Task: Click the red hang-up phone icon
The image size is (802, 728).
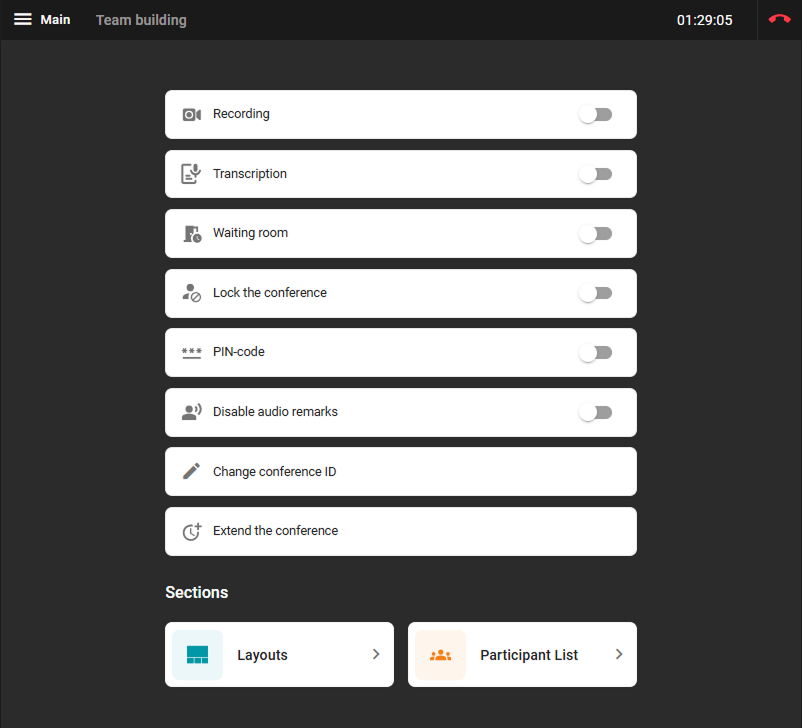Action: 779,20
